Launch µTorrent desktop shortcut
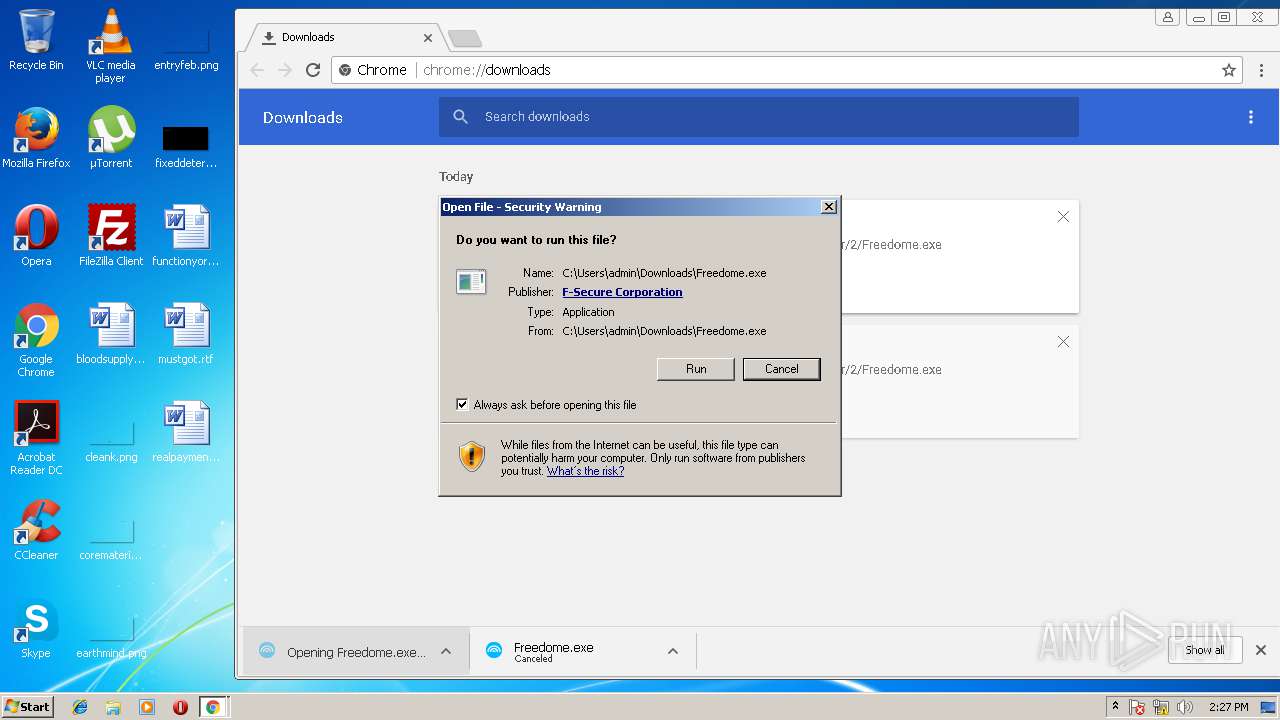The width and height of the screenshot is (1280, 720). pyautogui.click(x=111, y=138)
